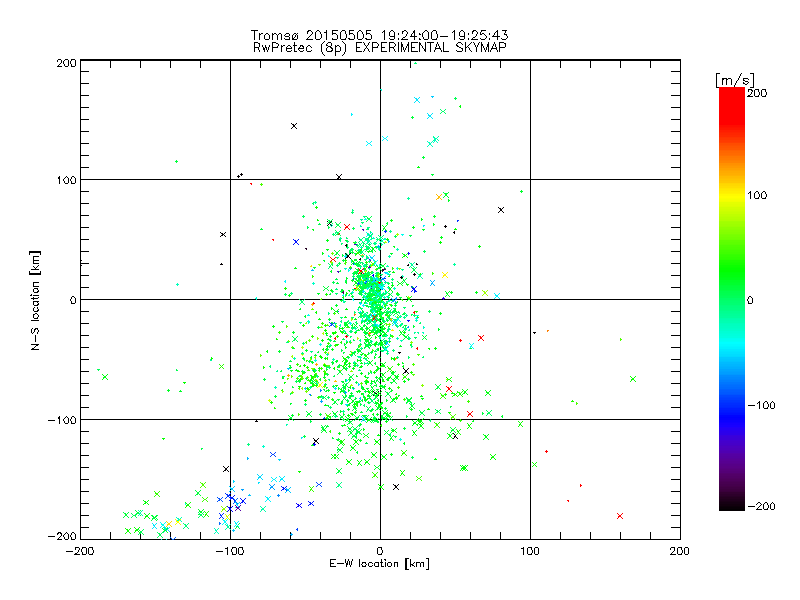Click the N-S axis '100' tick label

(x=66, y=180)
